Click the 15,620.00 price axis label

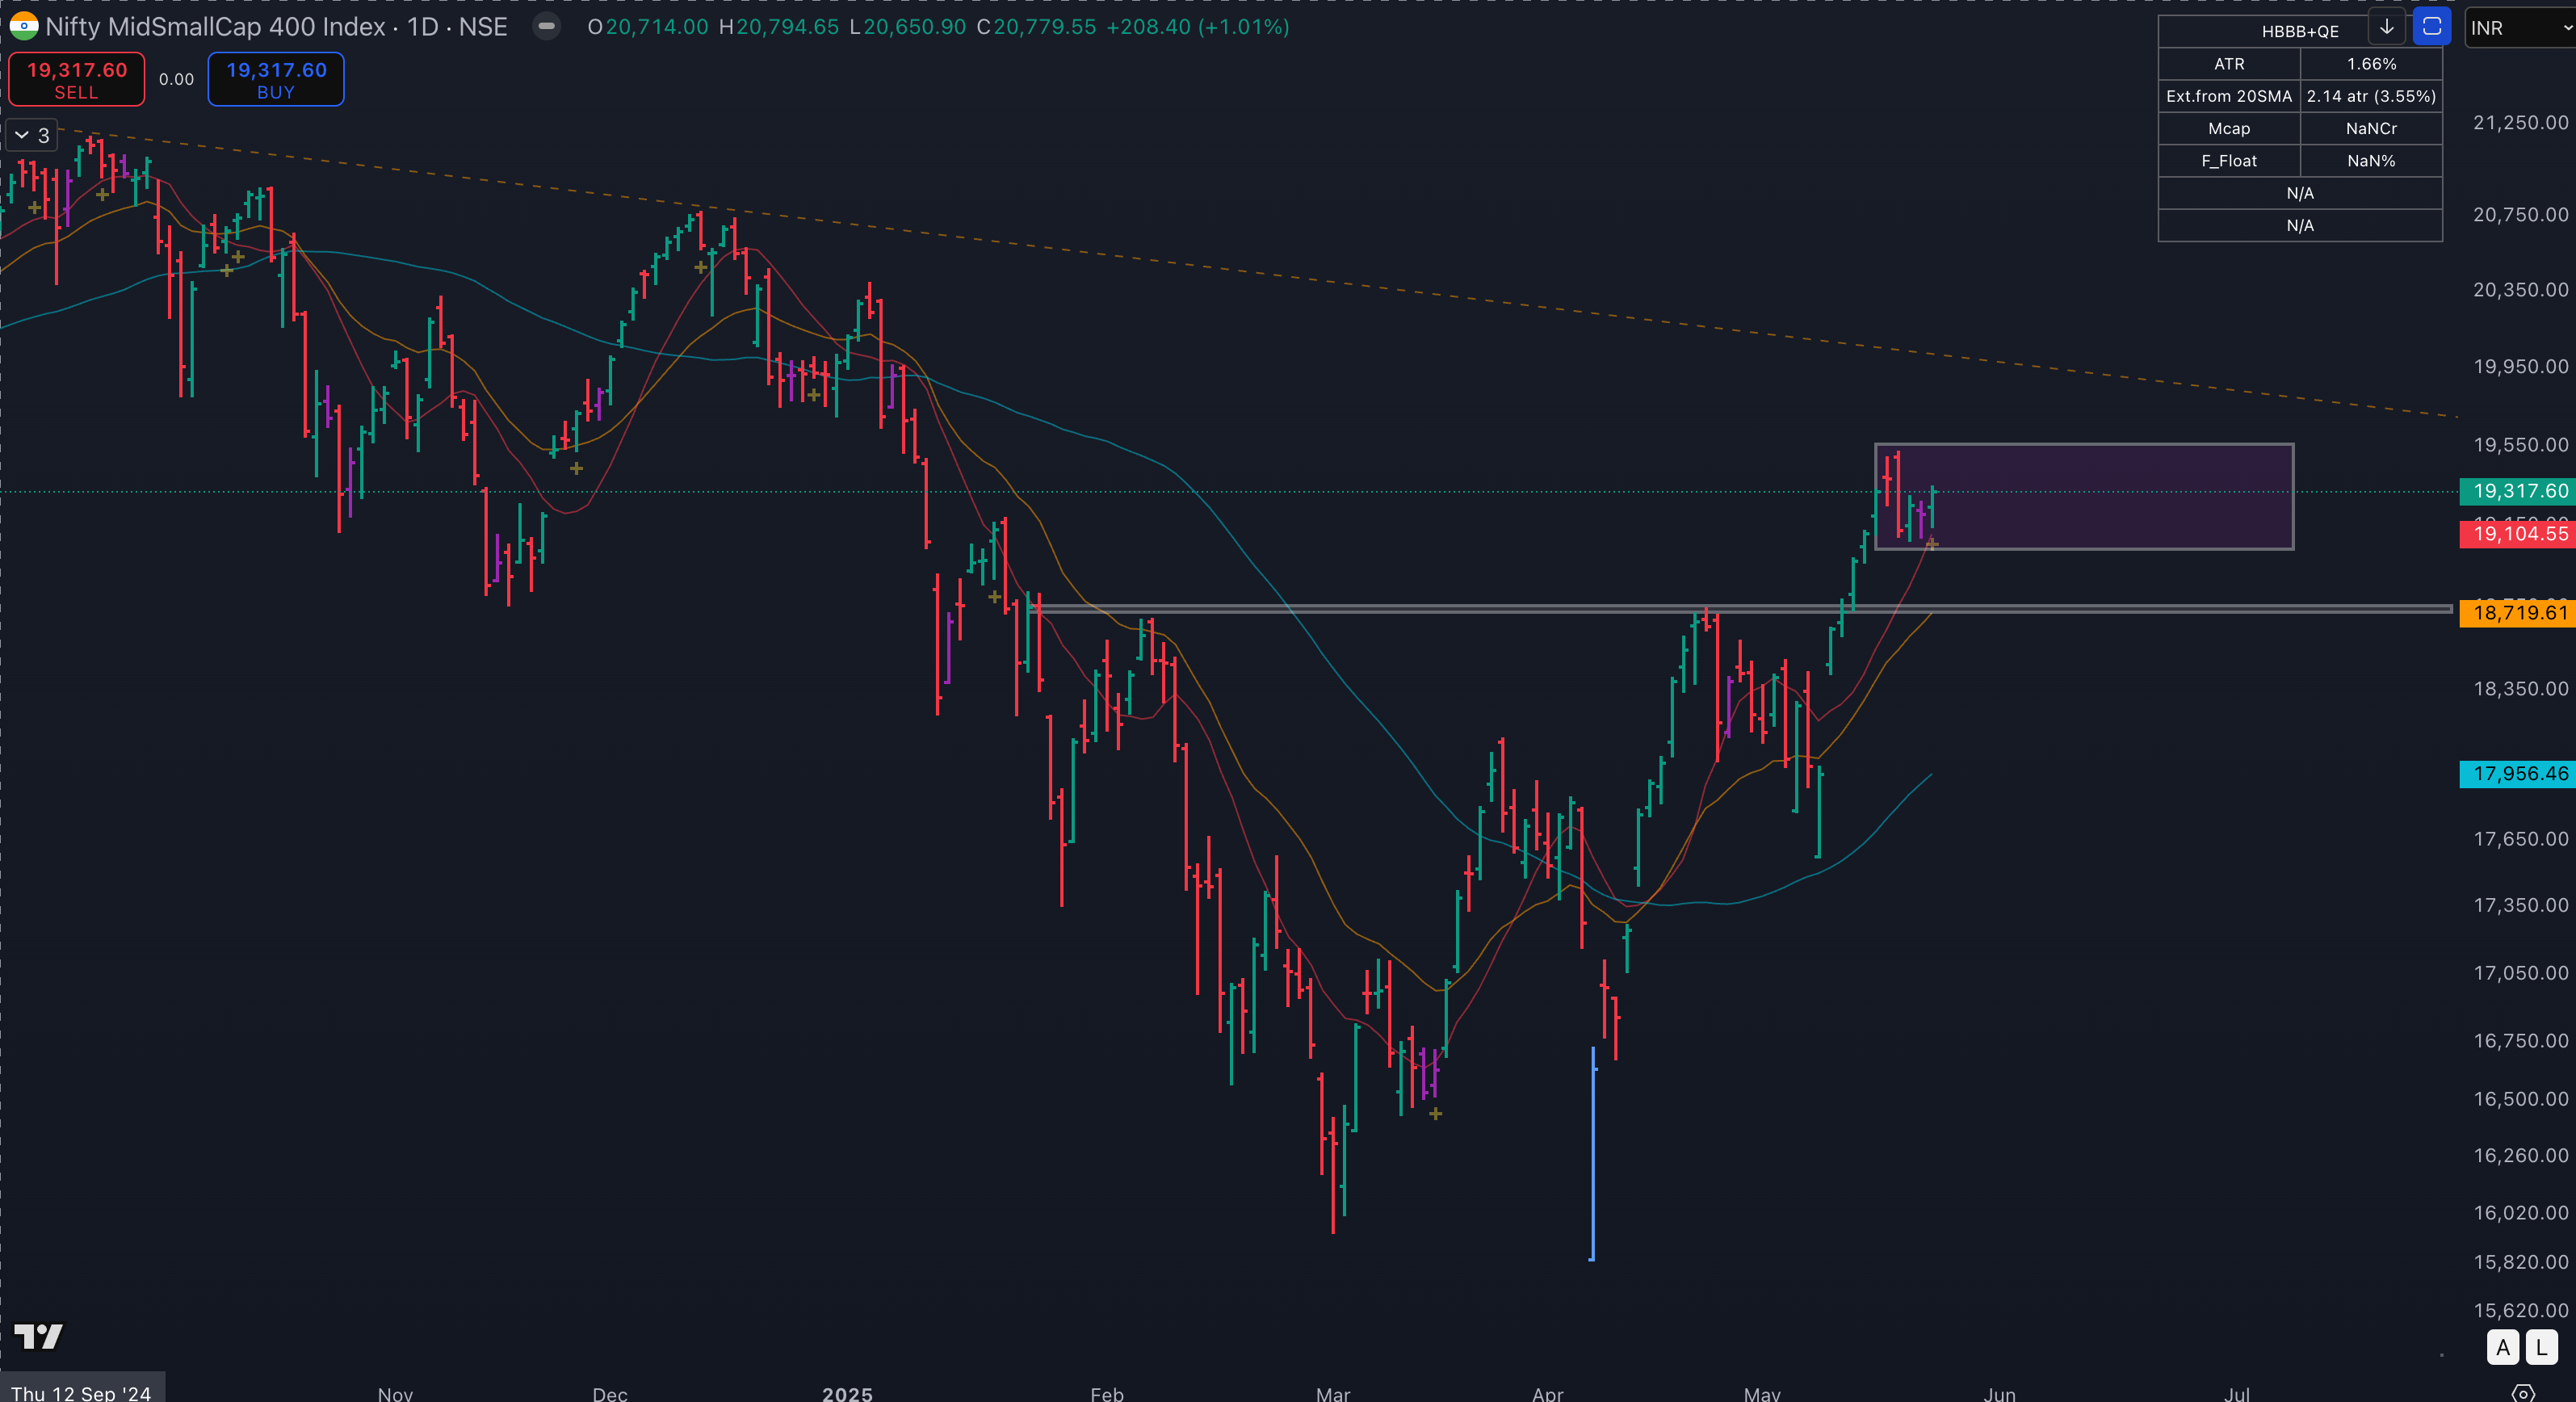pyautogui.click(x=2520, y=1310)
